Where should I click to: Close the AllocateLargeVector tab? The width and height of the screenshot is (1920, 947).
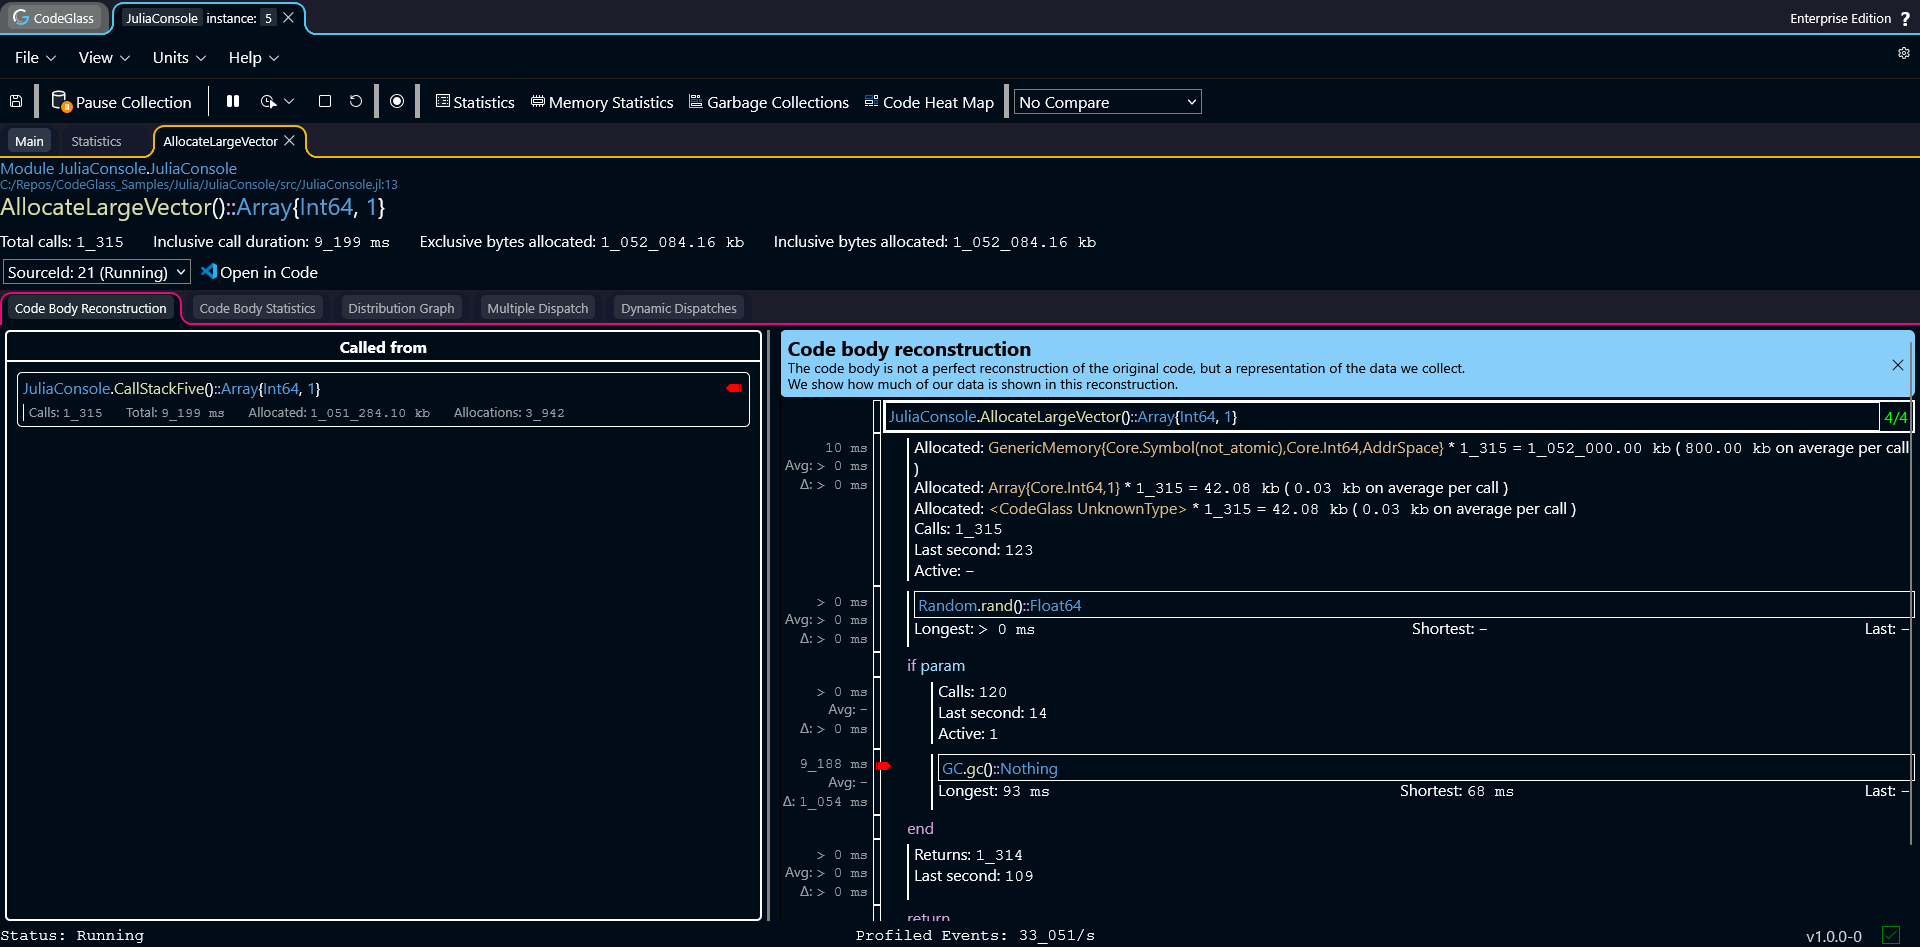[x=289, y=141]
